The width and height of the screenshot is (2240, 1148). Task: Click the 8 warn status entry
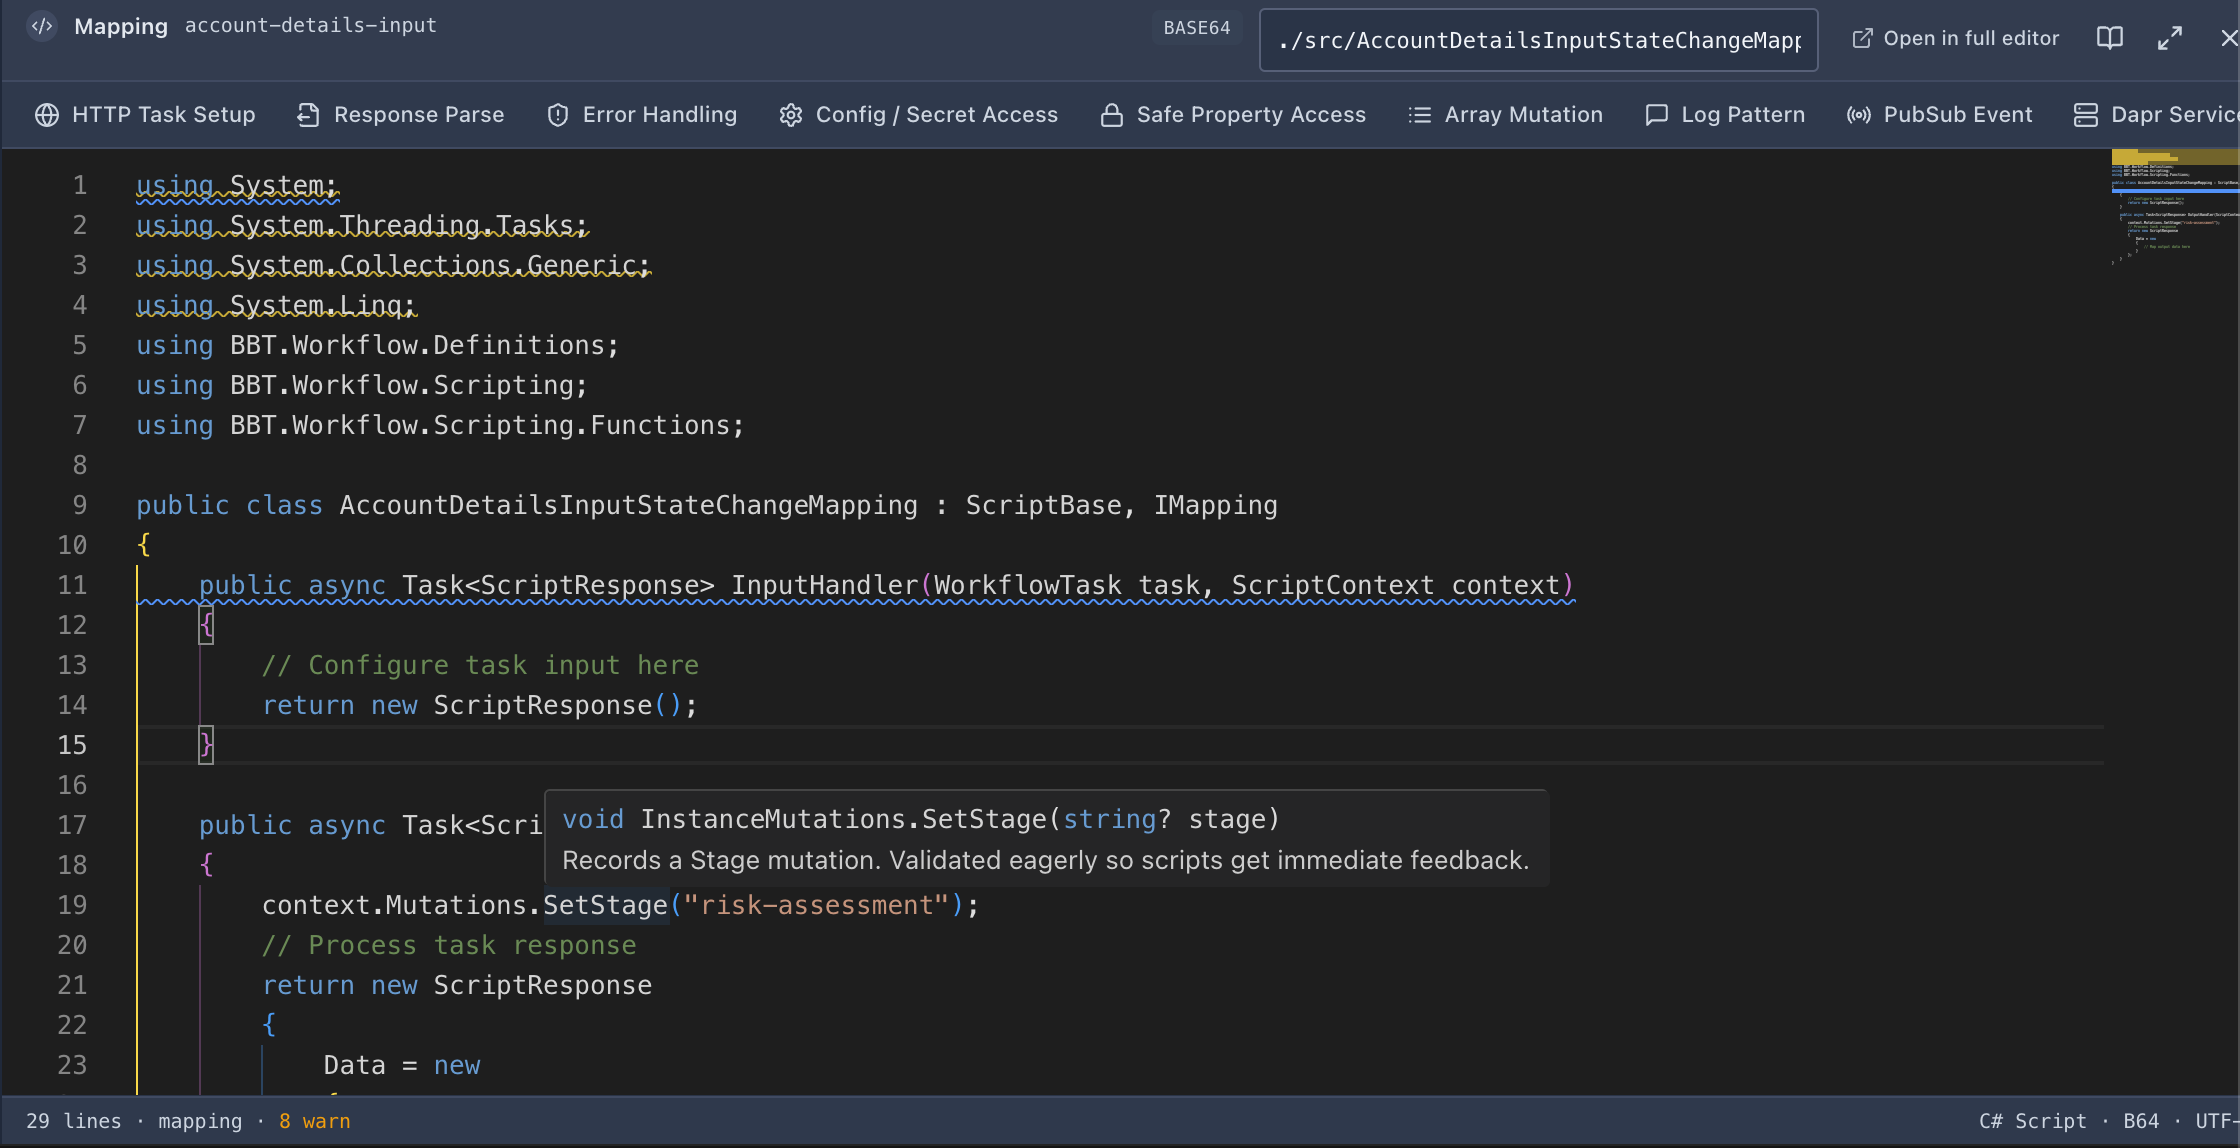[x=315, y=1121]
